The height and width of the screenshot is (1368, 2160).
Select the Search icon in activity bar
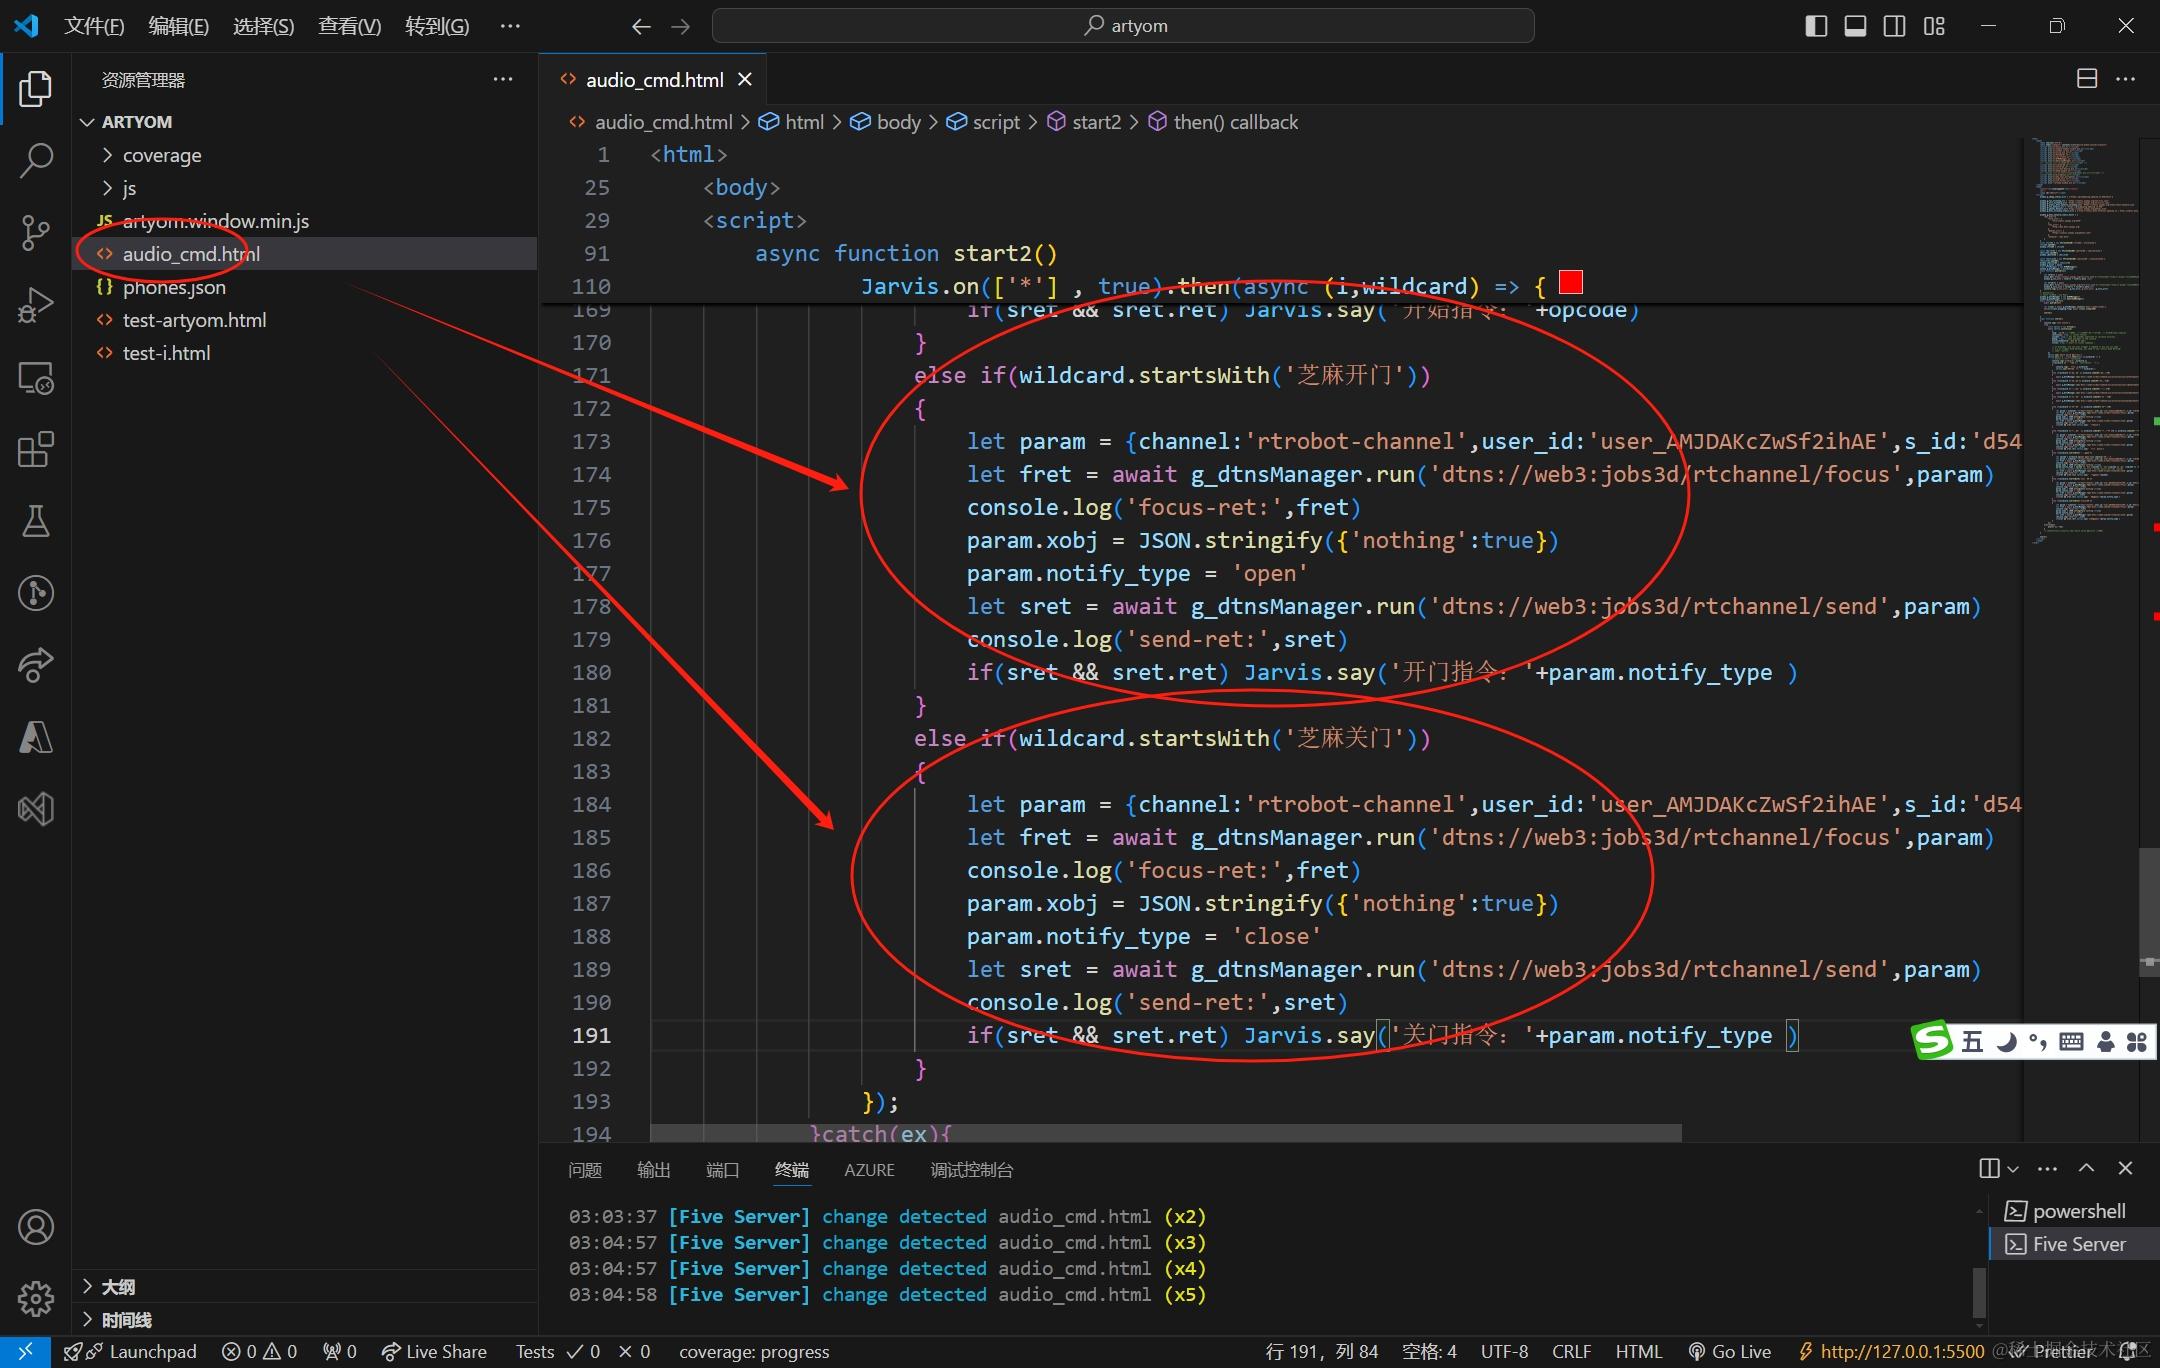point(35,157)
